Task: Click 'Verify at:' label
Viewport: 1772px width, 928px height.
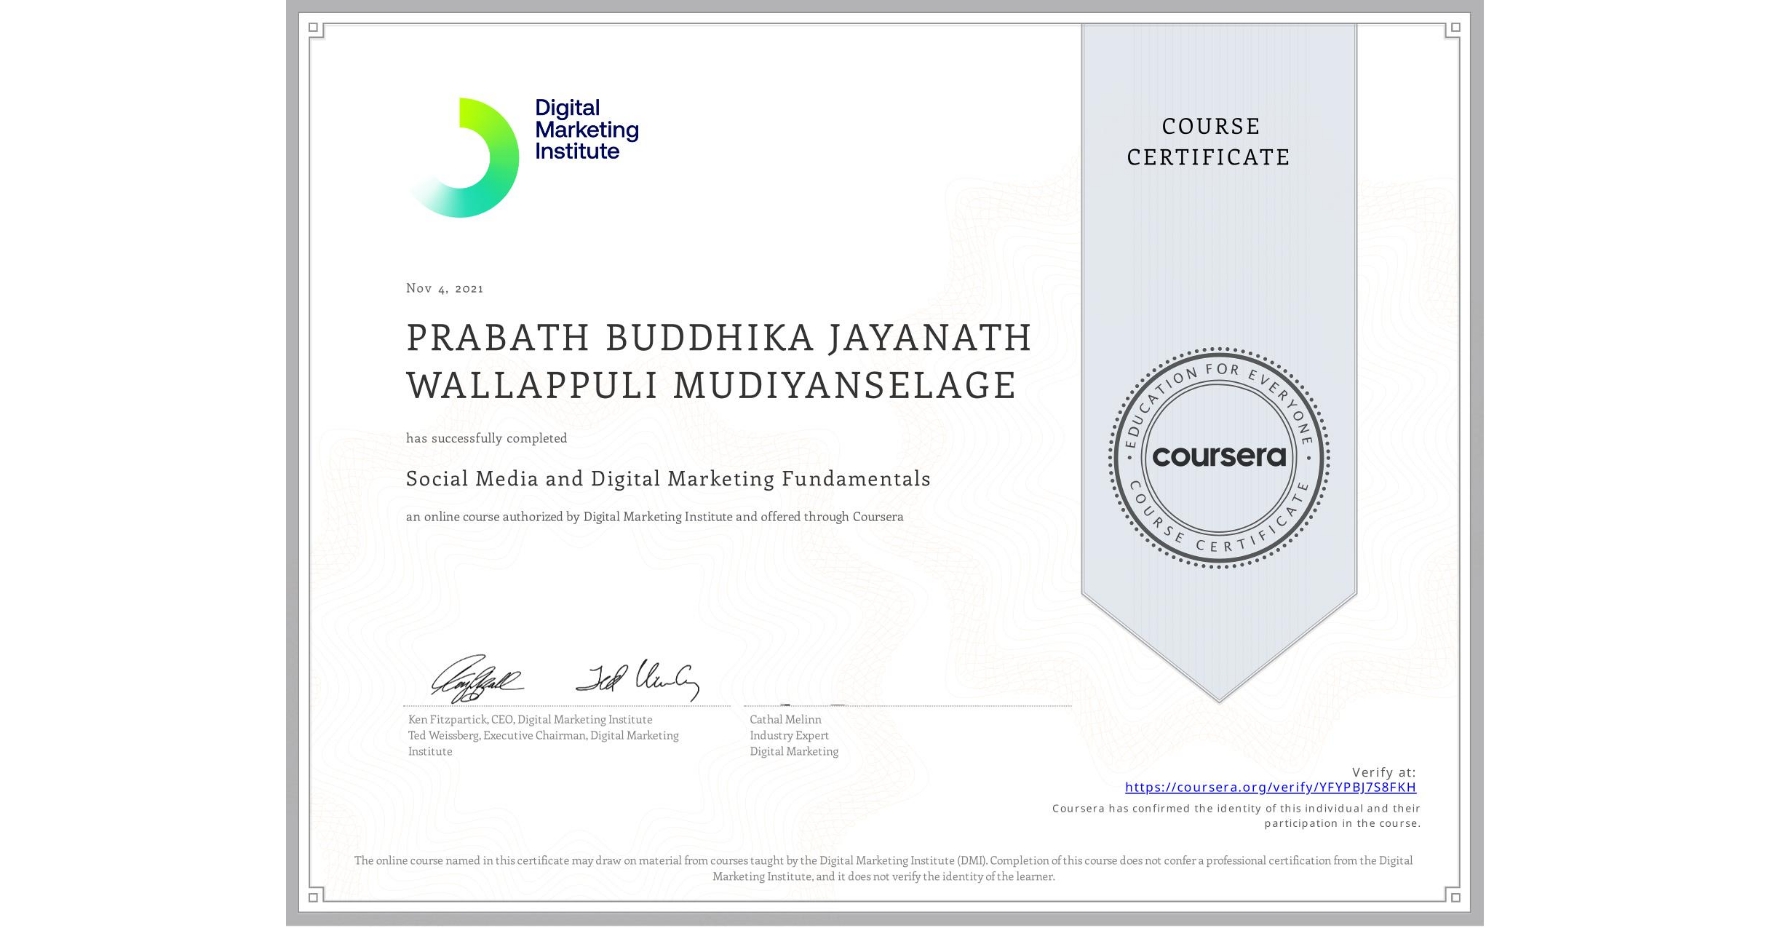Action: 1384,772
